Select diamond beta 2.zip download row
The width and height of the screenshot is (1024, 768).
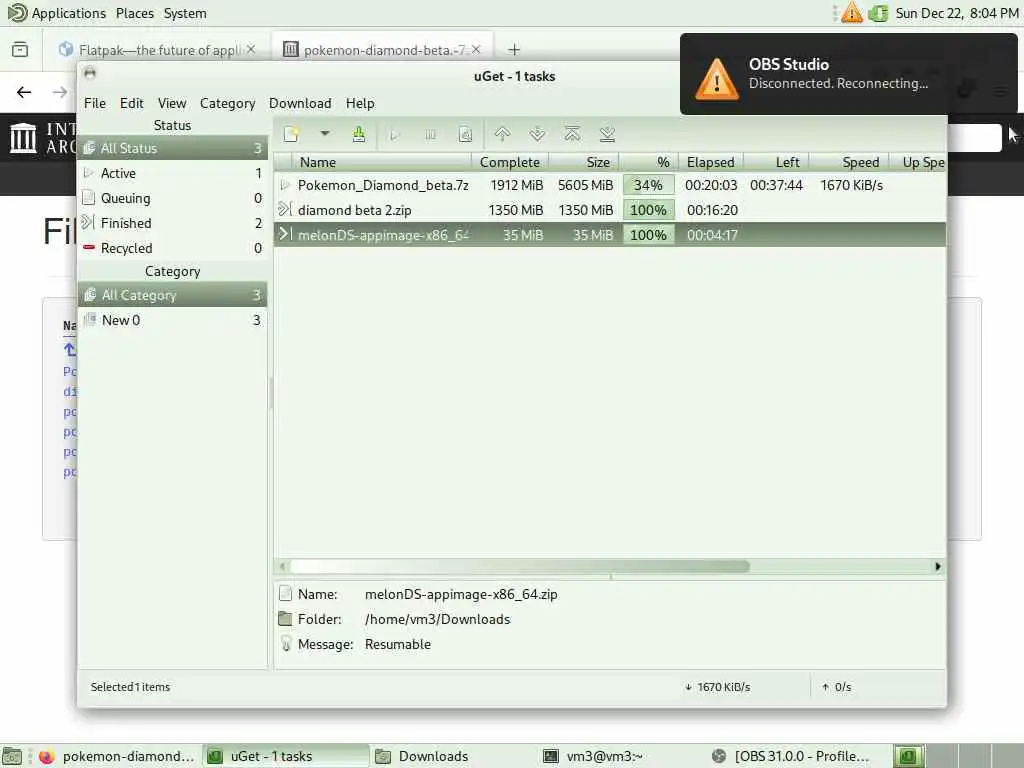(610, 210)
